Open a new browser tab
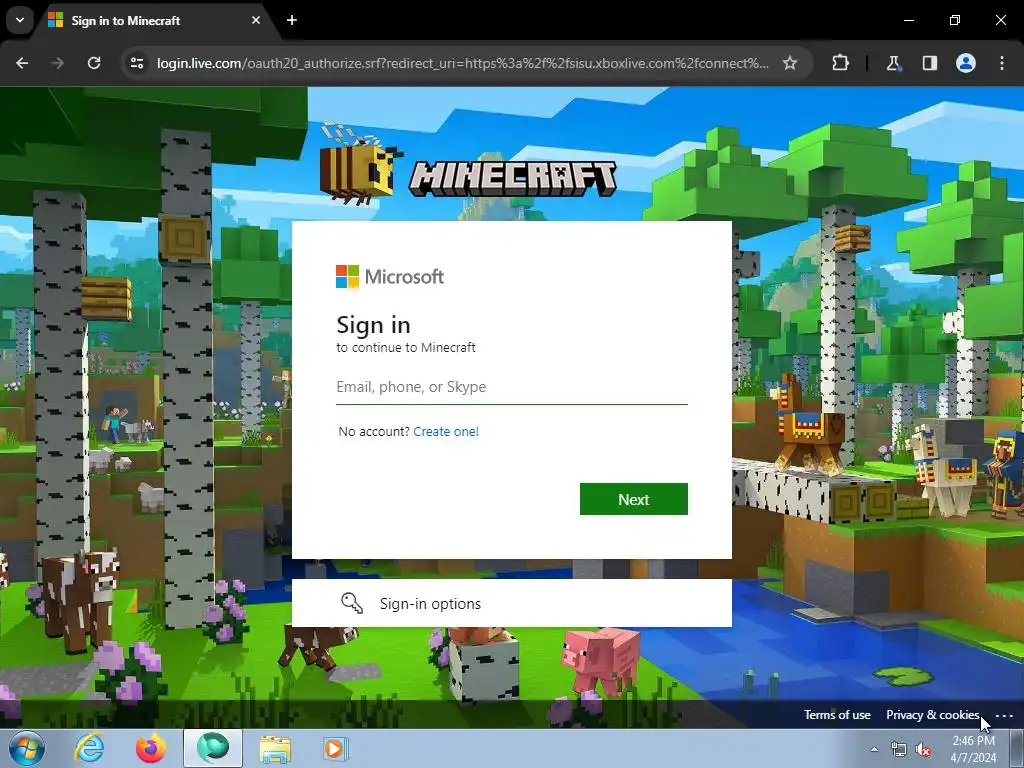 (x=292, y=20)
